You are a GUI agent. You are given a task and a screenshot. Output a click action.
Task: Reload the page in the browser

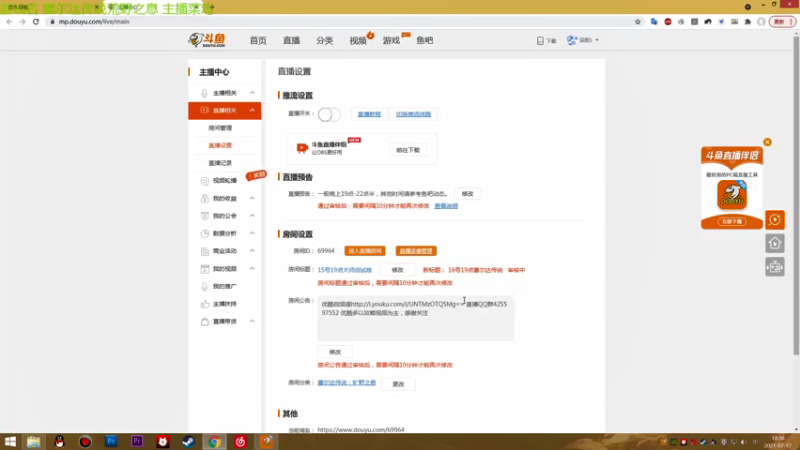pos(36,21)
